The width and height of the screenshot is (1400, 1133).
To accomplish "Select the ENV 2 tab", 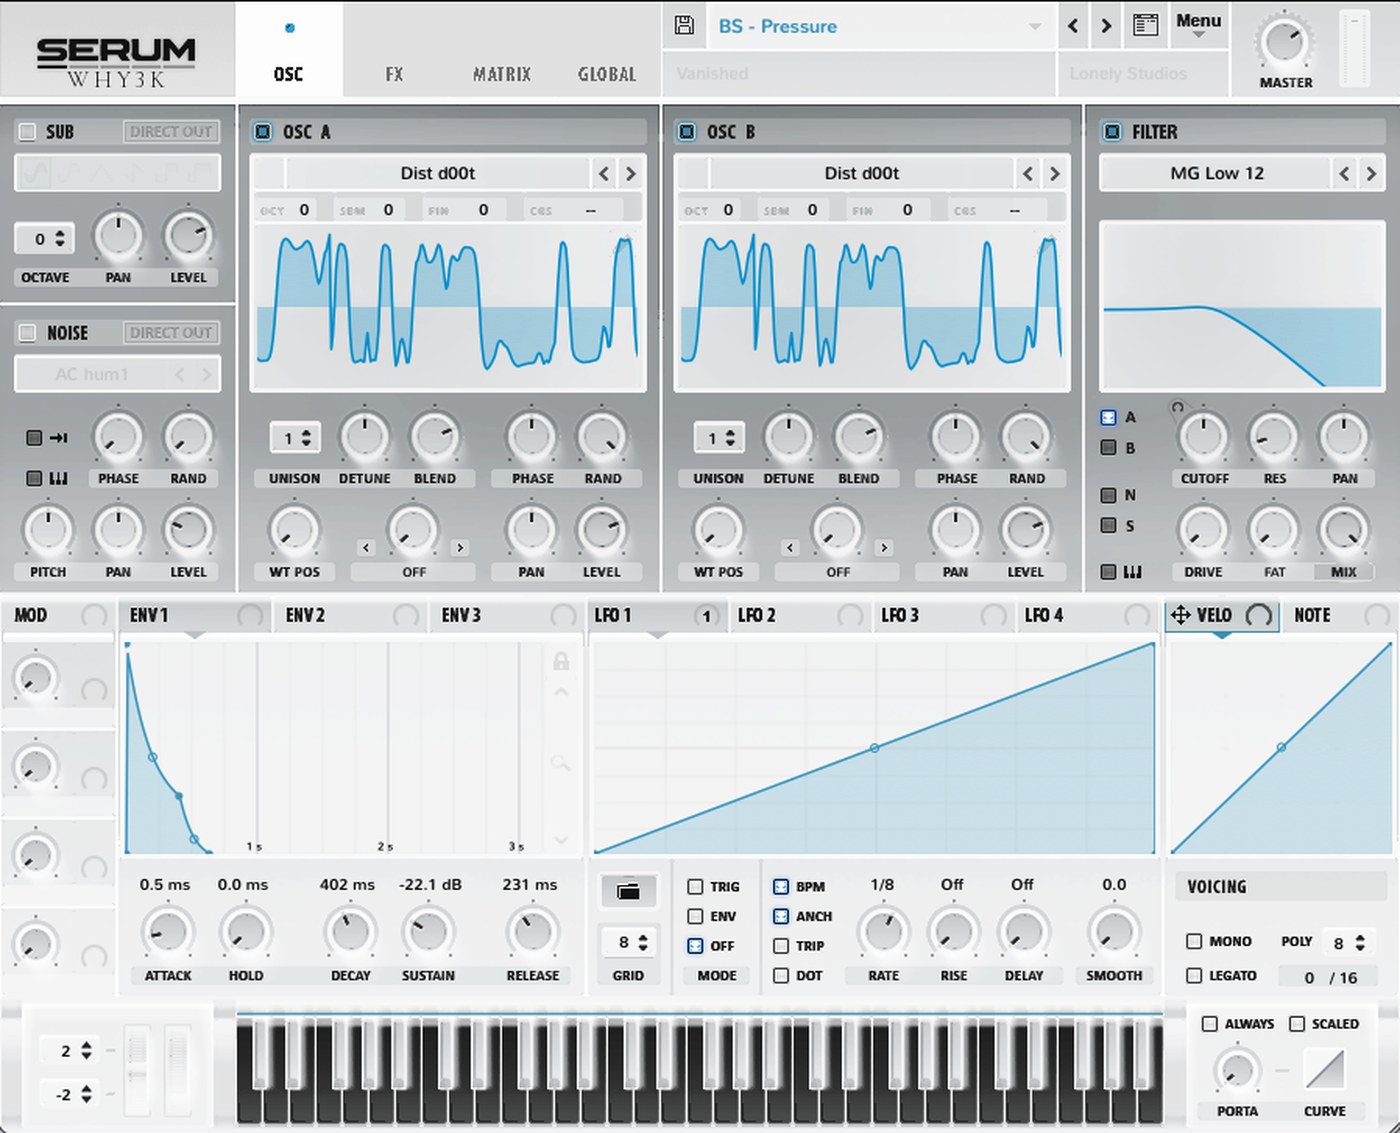I will pos(350,615).
